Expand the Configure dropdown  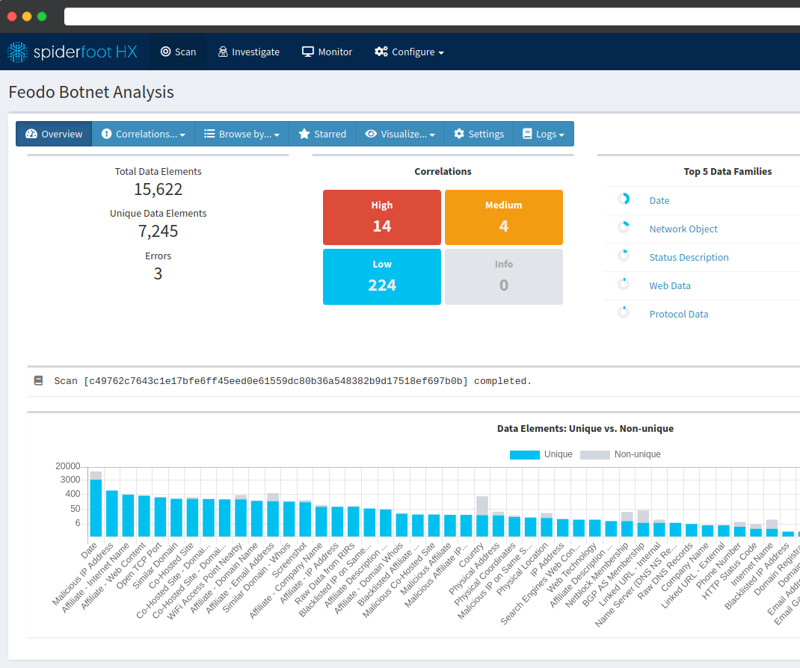click(x=409, y=52)
